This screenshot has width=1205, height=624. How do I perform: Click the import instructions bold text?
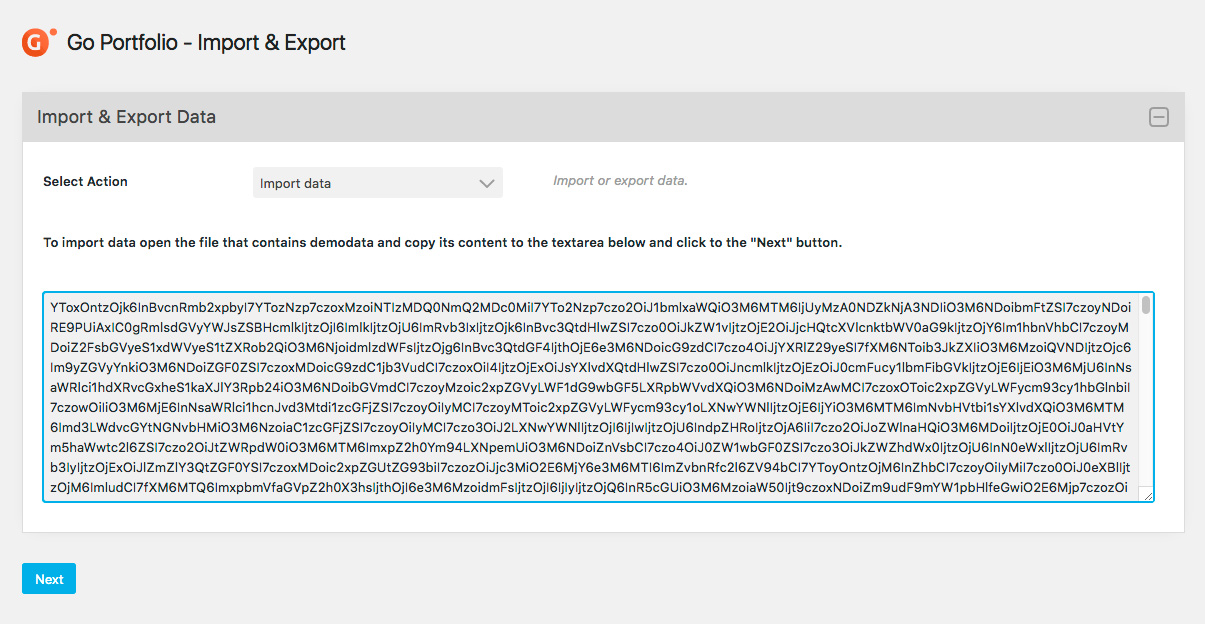click(x=442, y=243)
